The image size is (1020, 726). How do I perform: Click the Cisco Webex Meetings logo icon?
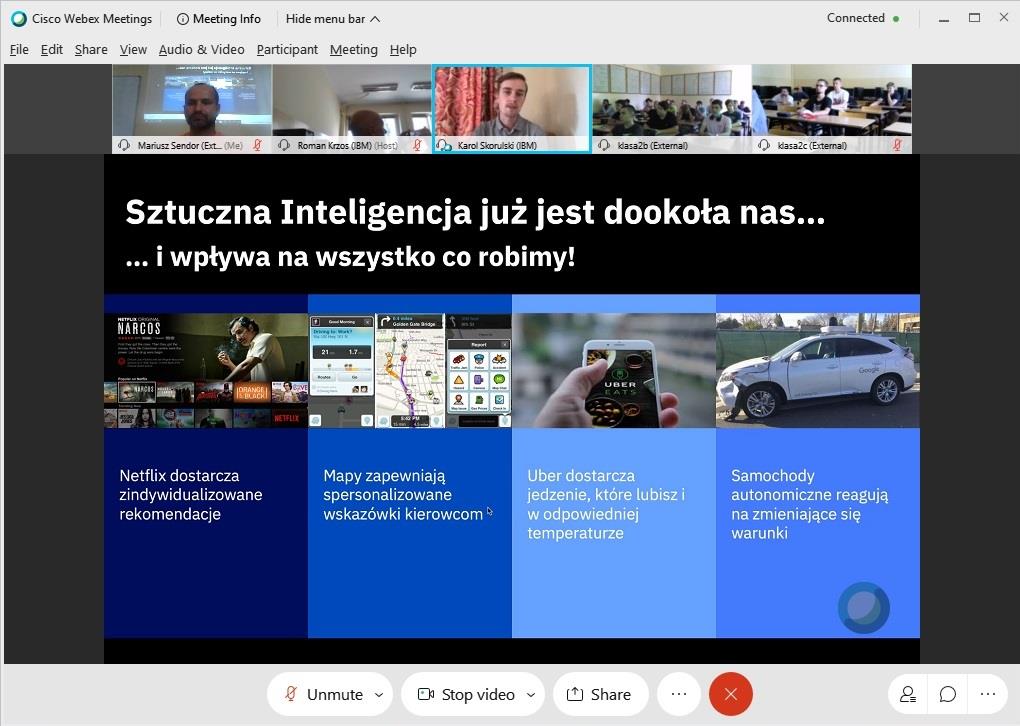click(x=19, y=19)
